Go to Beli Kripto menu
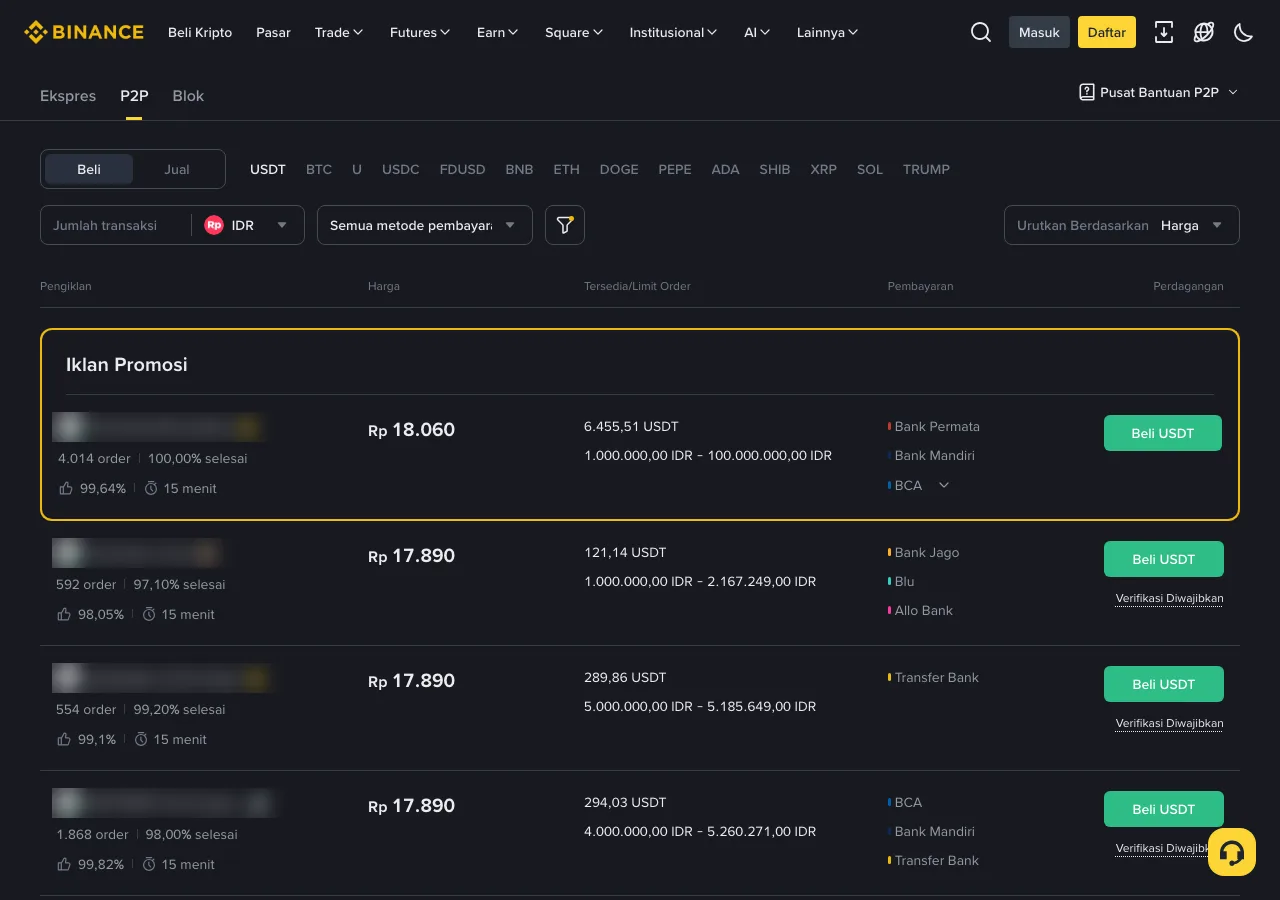 [x=200, y=32]
